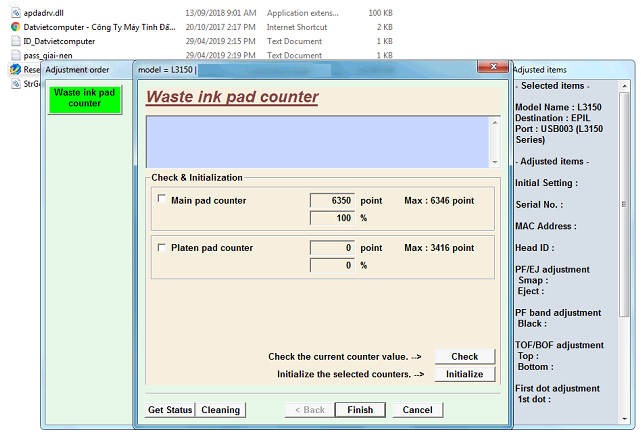Click 'Model Name : L3150' in Adjusted items
This screenshot has height=438, width=641.
(x=558, y=107)
